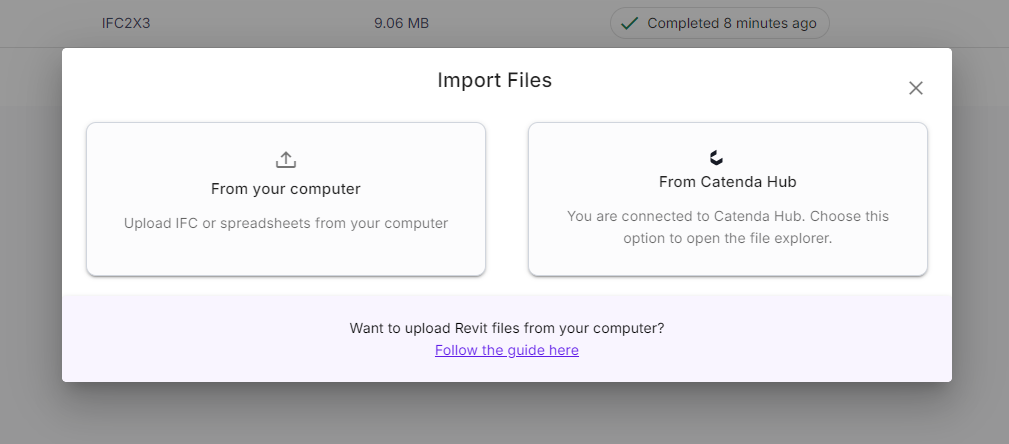The image size is (1009, 444).
Task: Click the 'Import Files' dialog title
Action: (x=495, y=80)
